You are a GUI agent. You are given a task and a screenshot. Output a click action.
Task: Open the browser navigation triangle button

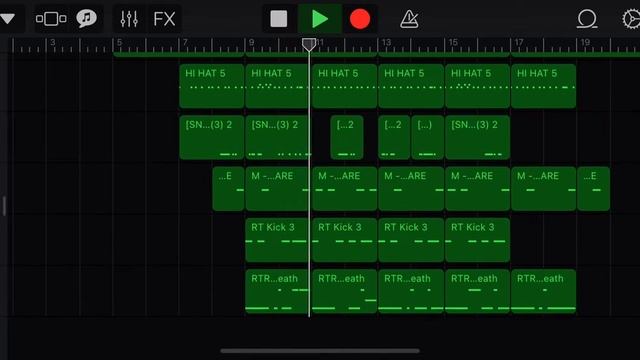(x=7, y=19)
